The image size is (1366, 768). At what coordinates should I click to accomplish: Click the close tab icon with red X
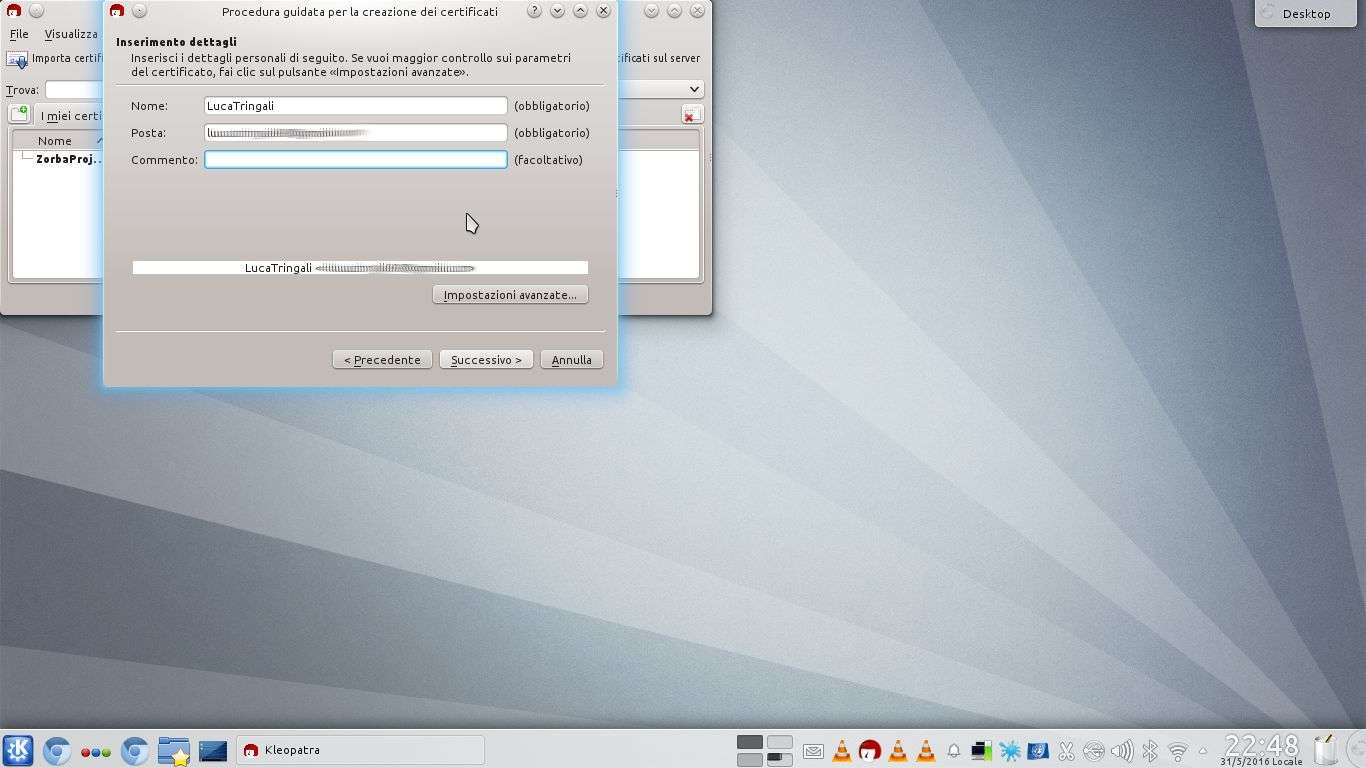[x=691, y=115]
